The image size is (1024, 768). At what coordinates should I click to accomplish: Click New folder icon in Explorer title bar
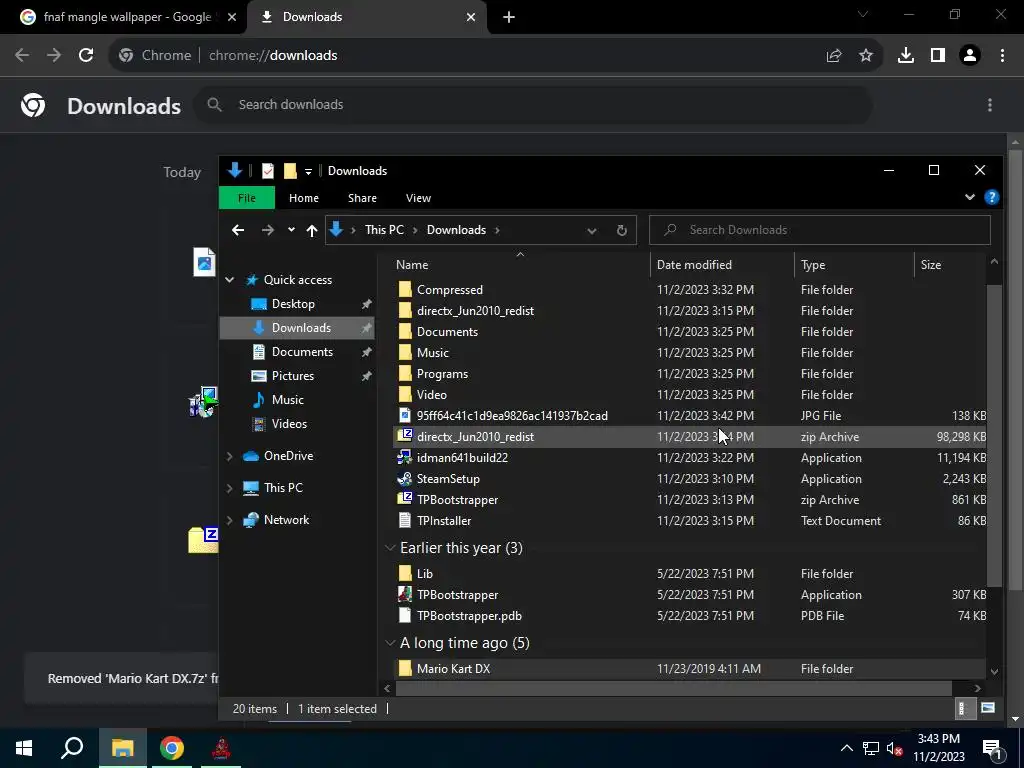click(290, 171)
